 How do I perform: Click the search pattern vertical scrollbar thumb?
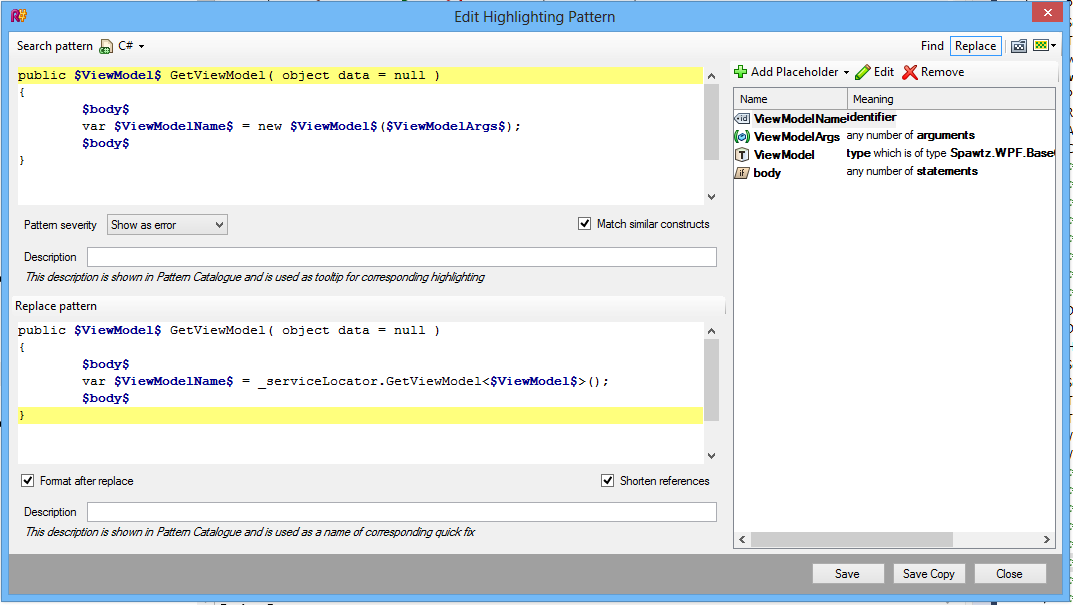[711, 122]
